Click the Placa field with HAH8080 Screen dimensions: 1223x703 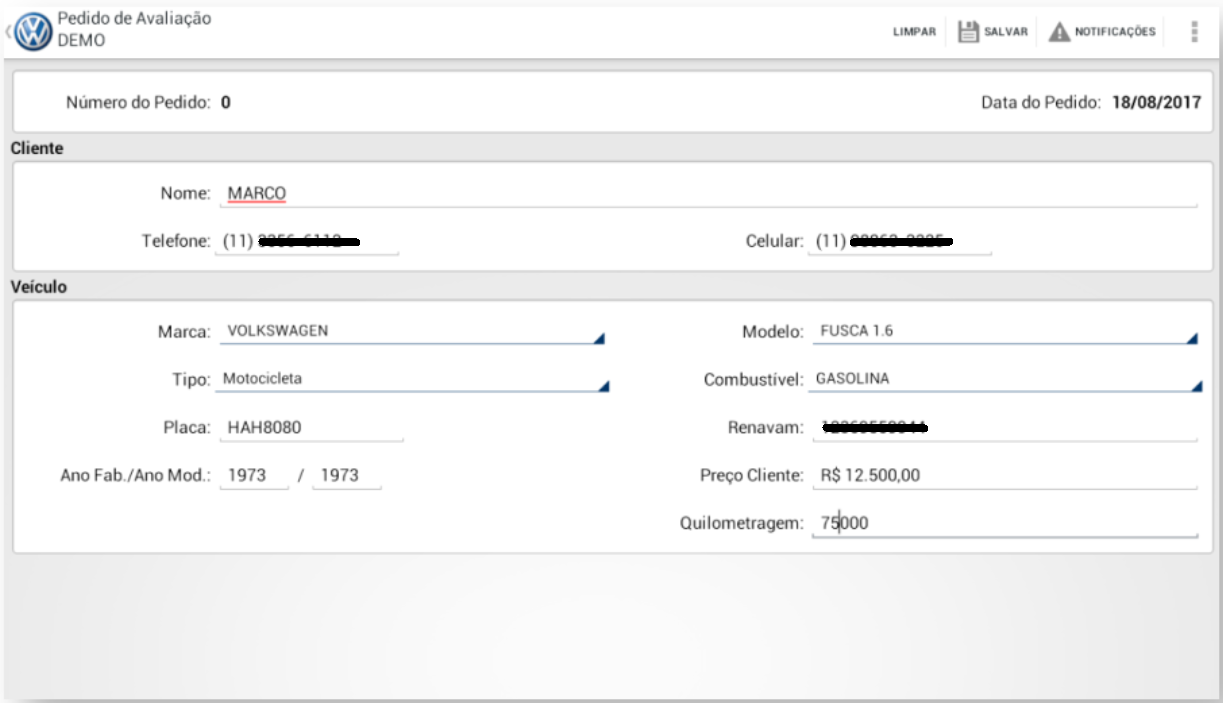311,428
